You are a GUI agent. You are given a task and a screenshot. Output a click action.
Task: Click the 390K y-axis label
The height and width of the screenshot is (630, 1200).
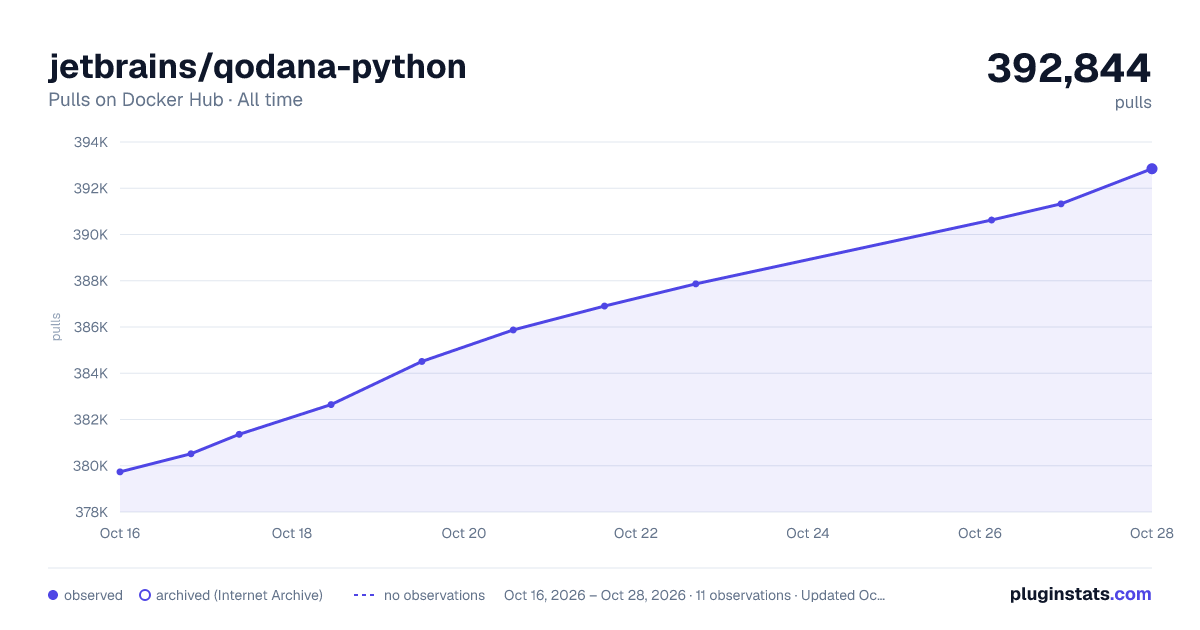click(x=90, y=235)
